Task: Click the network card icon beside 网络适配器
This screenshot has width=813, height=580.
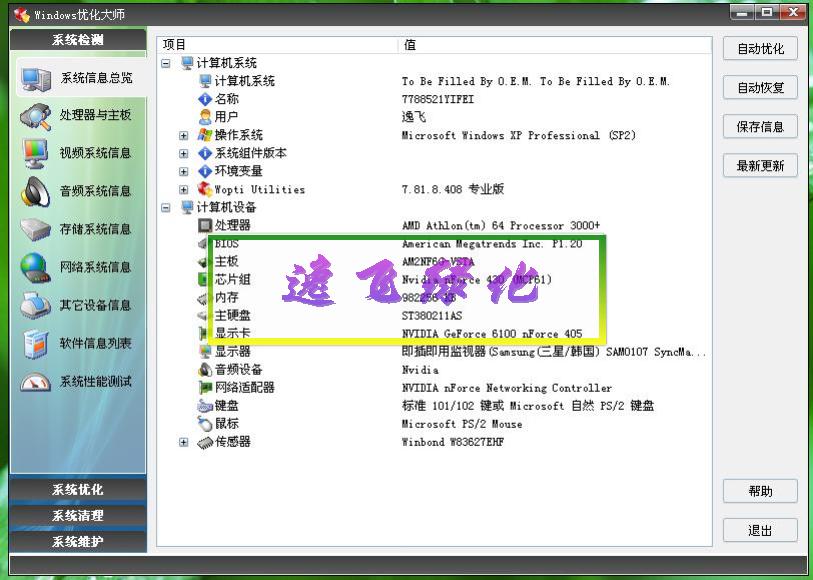Action: tap(205, 387)
